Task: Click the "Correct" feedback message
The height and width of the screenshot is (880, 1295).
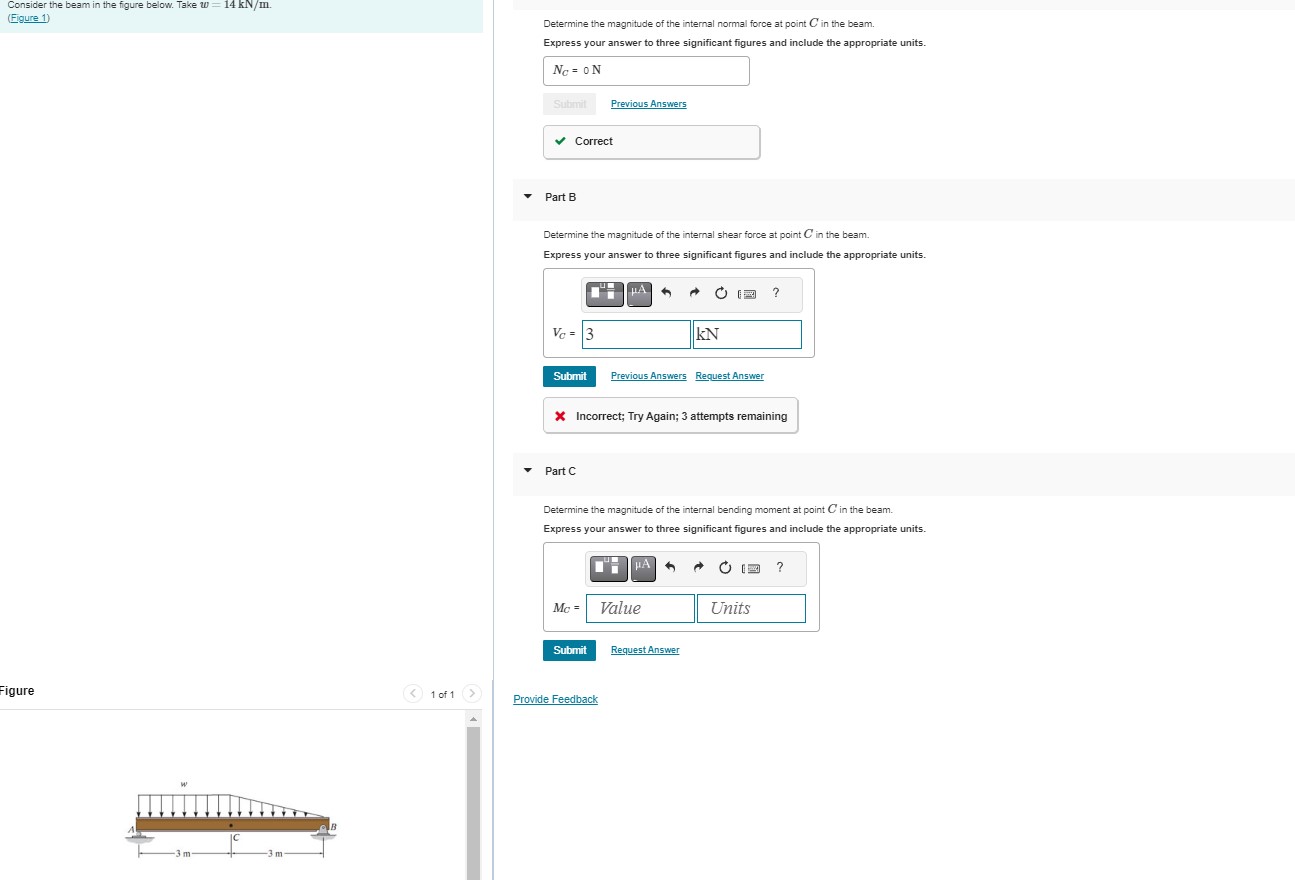Action: 652,142
